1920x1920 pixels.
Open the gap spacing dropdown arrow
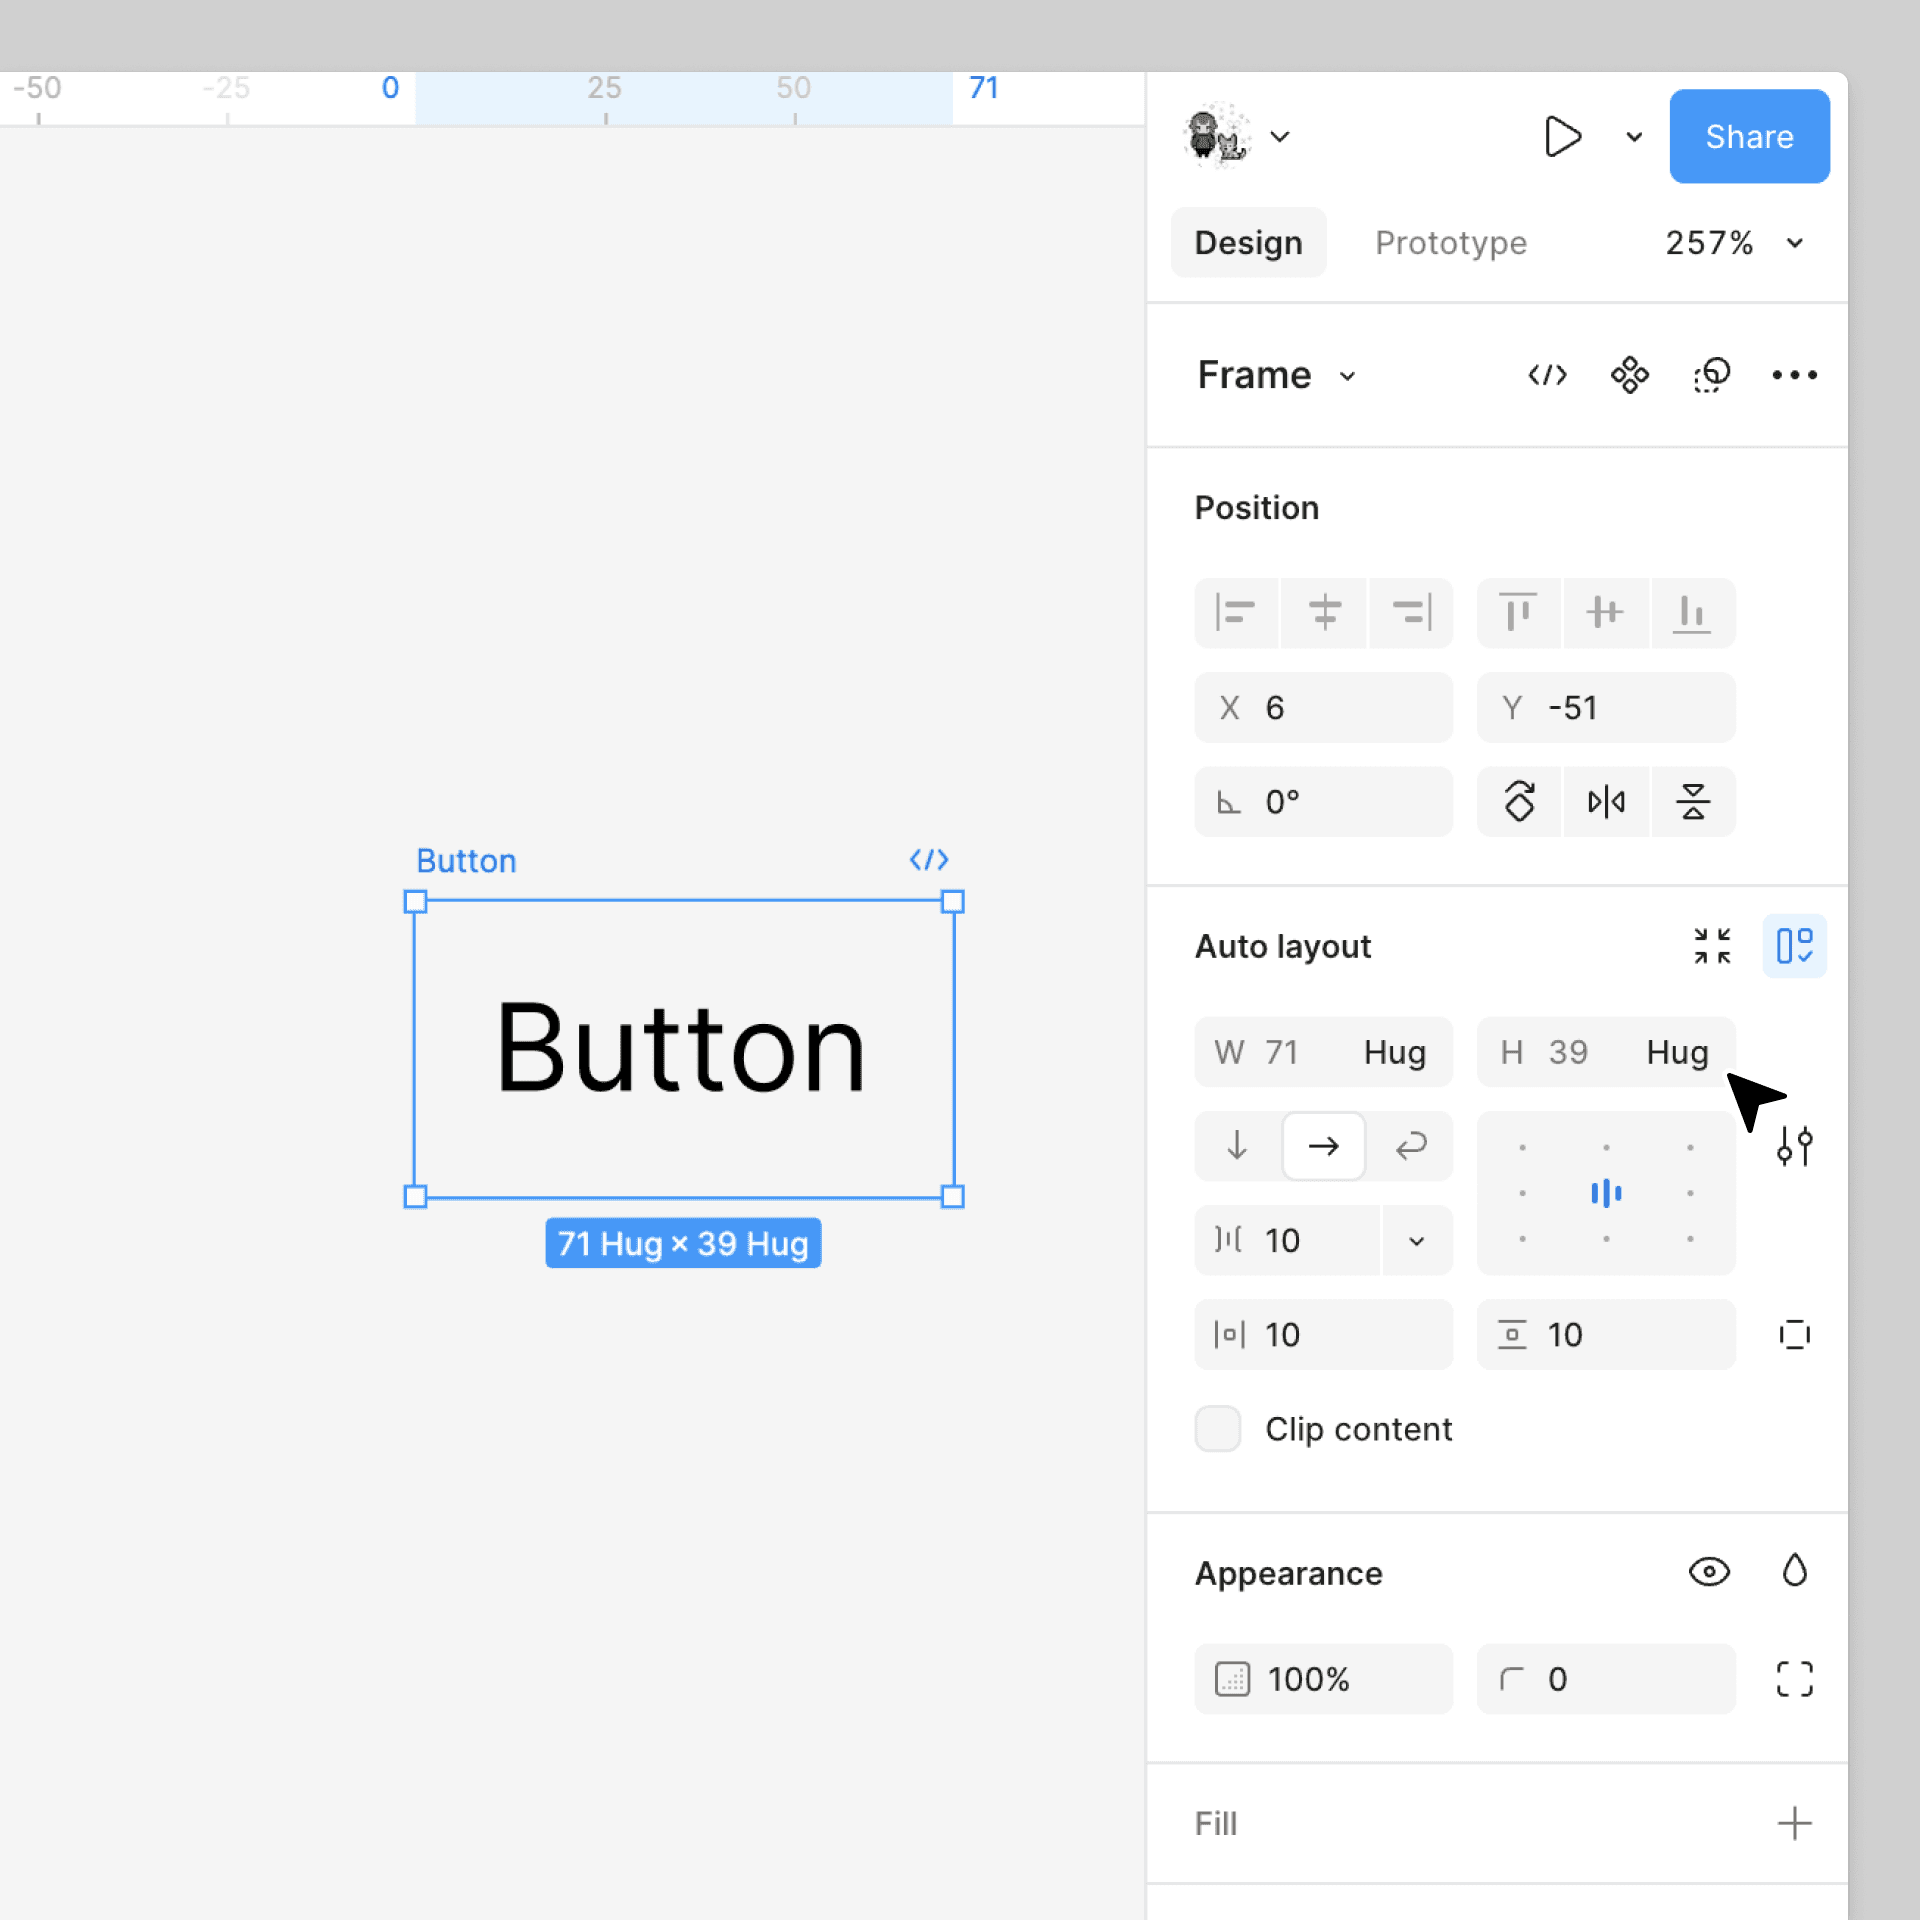(x=1416, y=1241)
